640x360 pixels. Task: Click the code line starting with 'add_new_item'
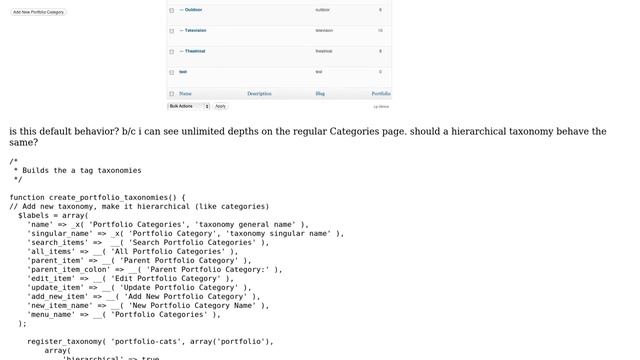pos(144,296)
